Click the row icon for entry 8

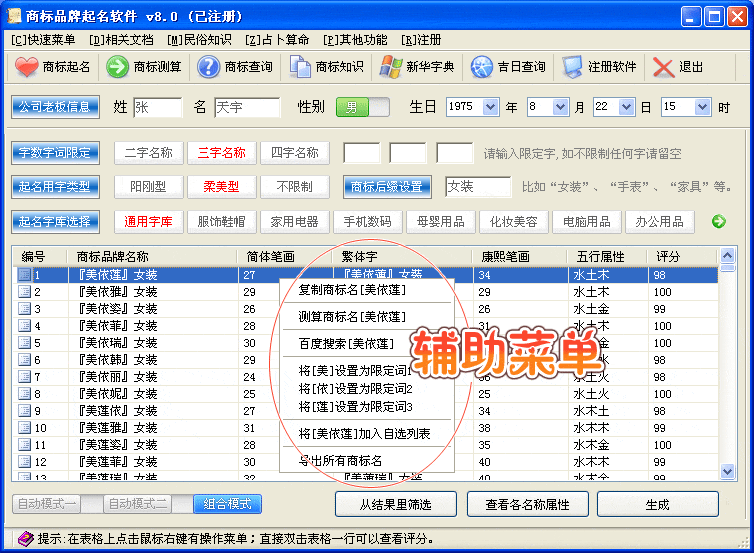pyautogui.click(x=25, y=393)
